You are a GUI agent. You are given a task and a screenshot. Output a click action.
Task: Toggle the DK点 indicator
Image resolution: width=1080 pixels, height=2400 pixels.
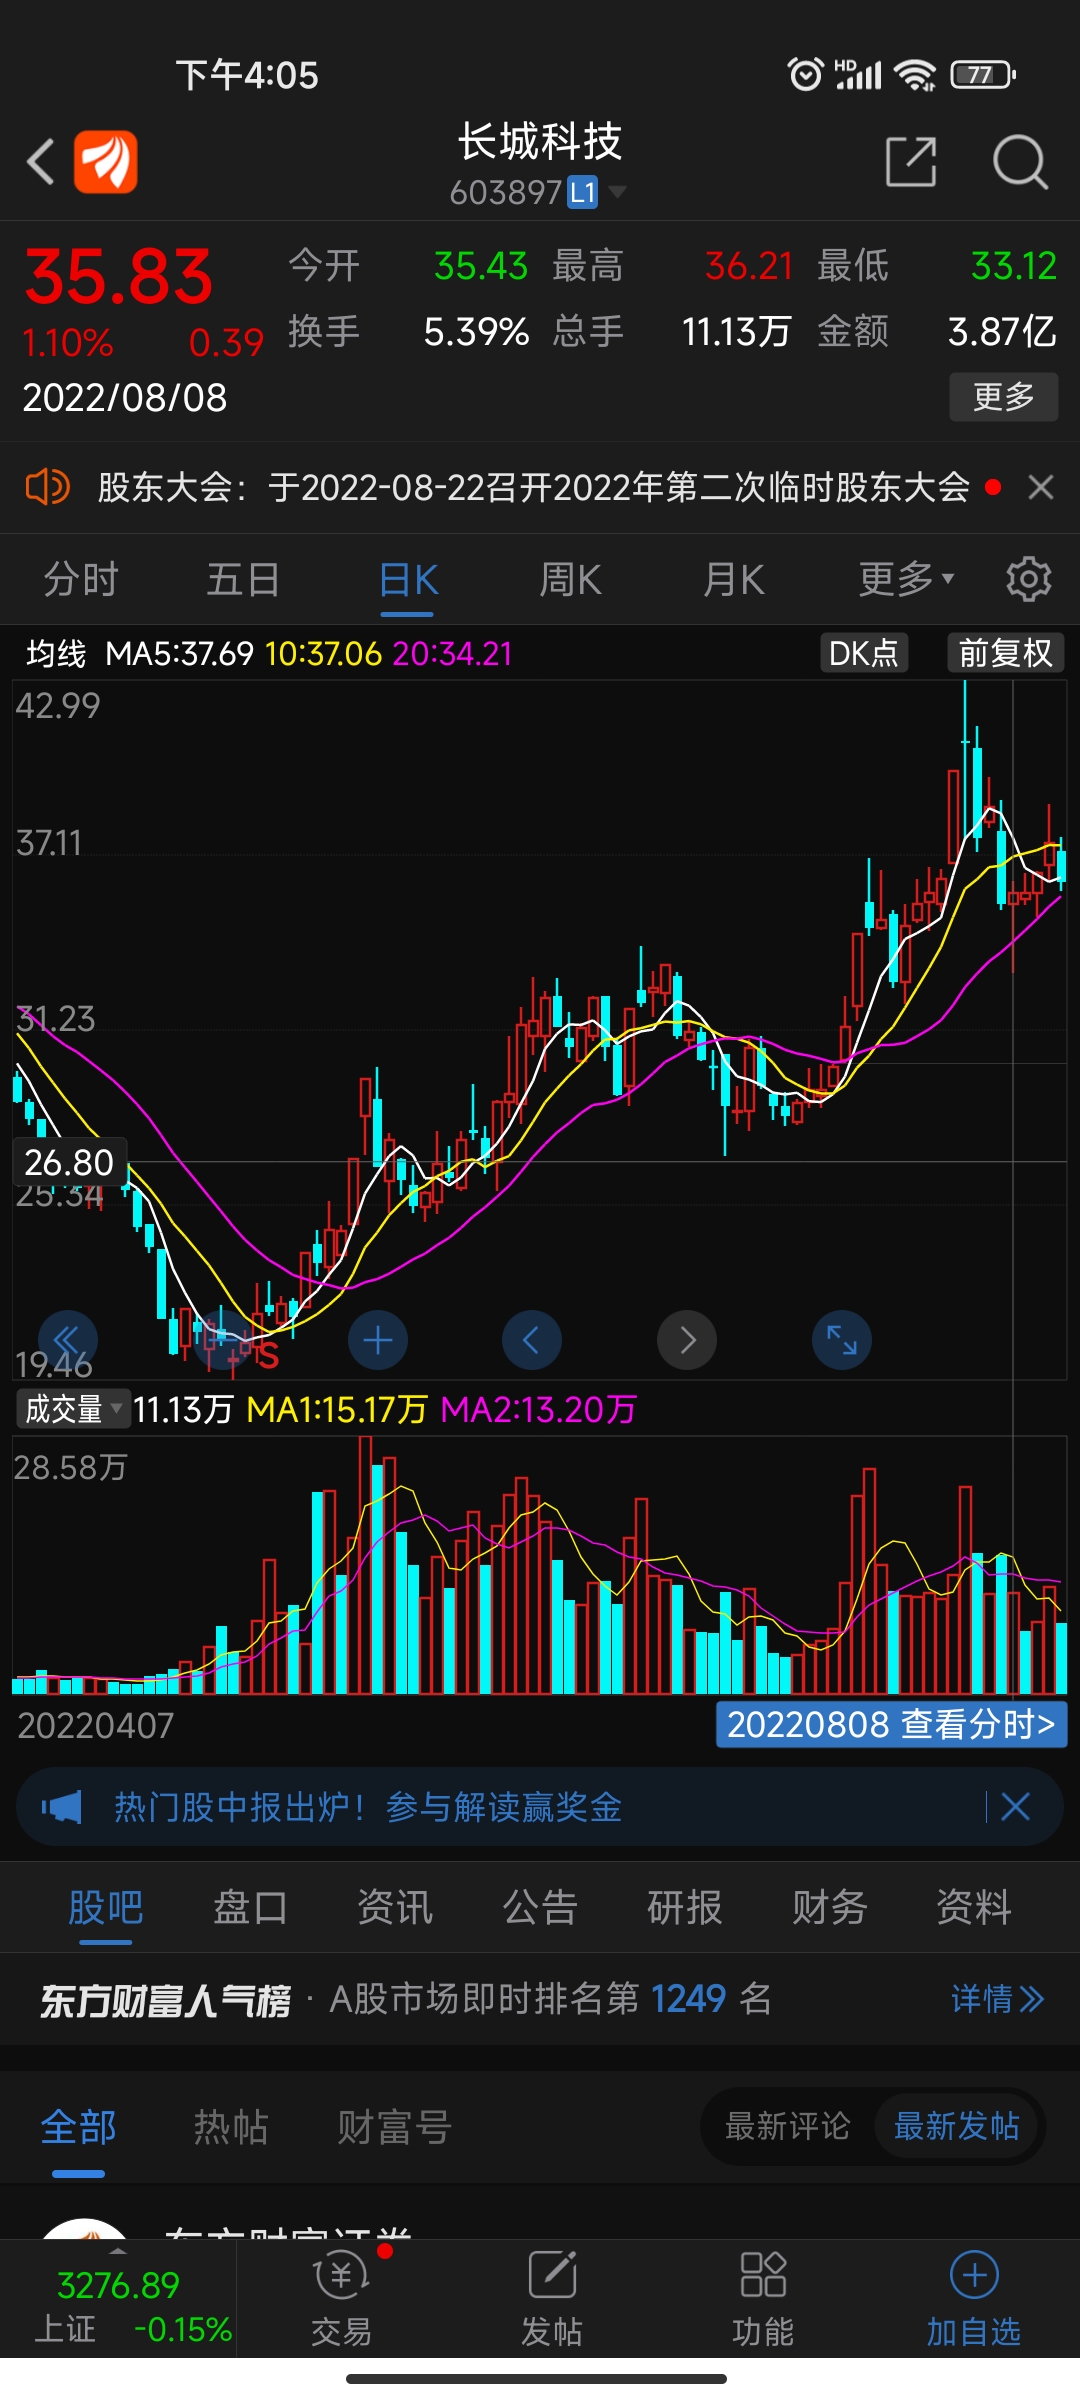[864, 653]
